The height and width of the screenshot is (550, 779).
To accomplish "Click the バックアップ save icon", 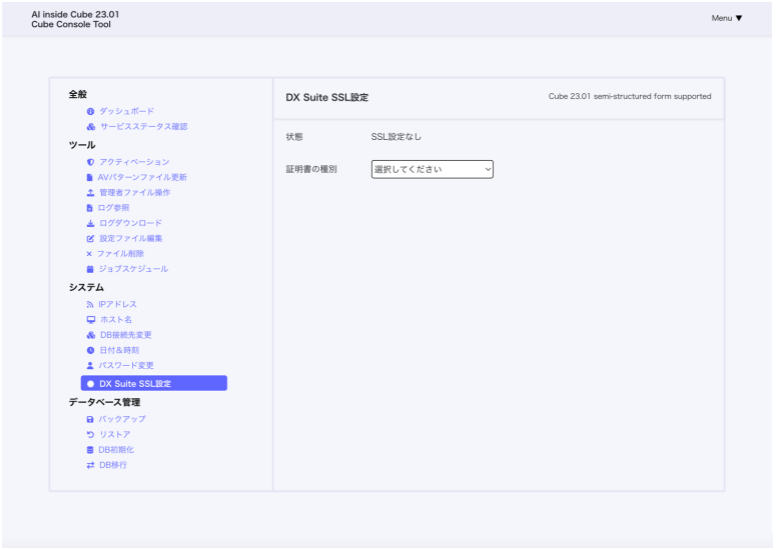I will click(x=90, y=419).
